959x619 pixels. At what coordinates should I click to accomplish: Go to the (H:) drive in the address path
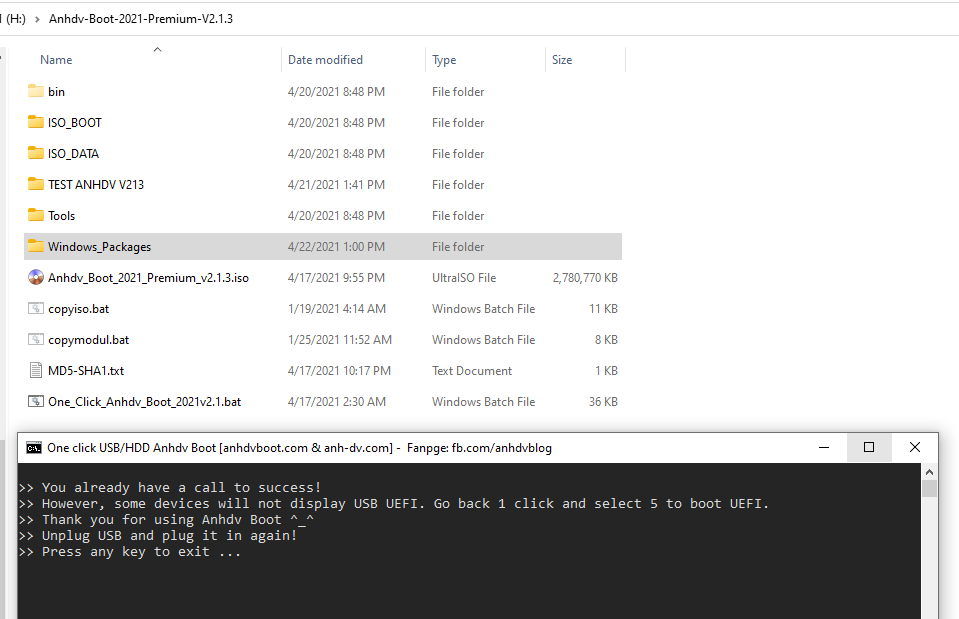point(15,19)
